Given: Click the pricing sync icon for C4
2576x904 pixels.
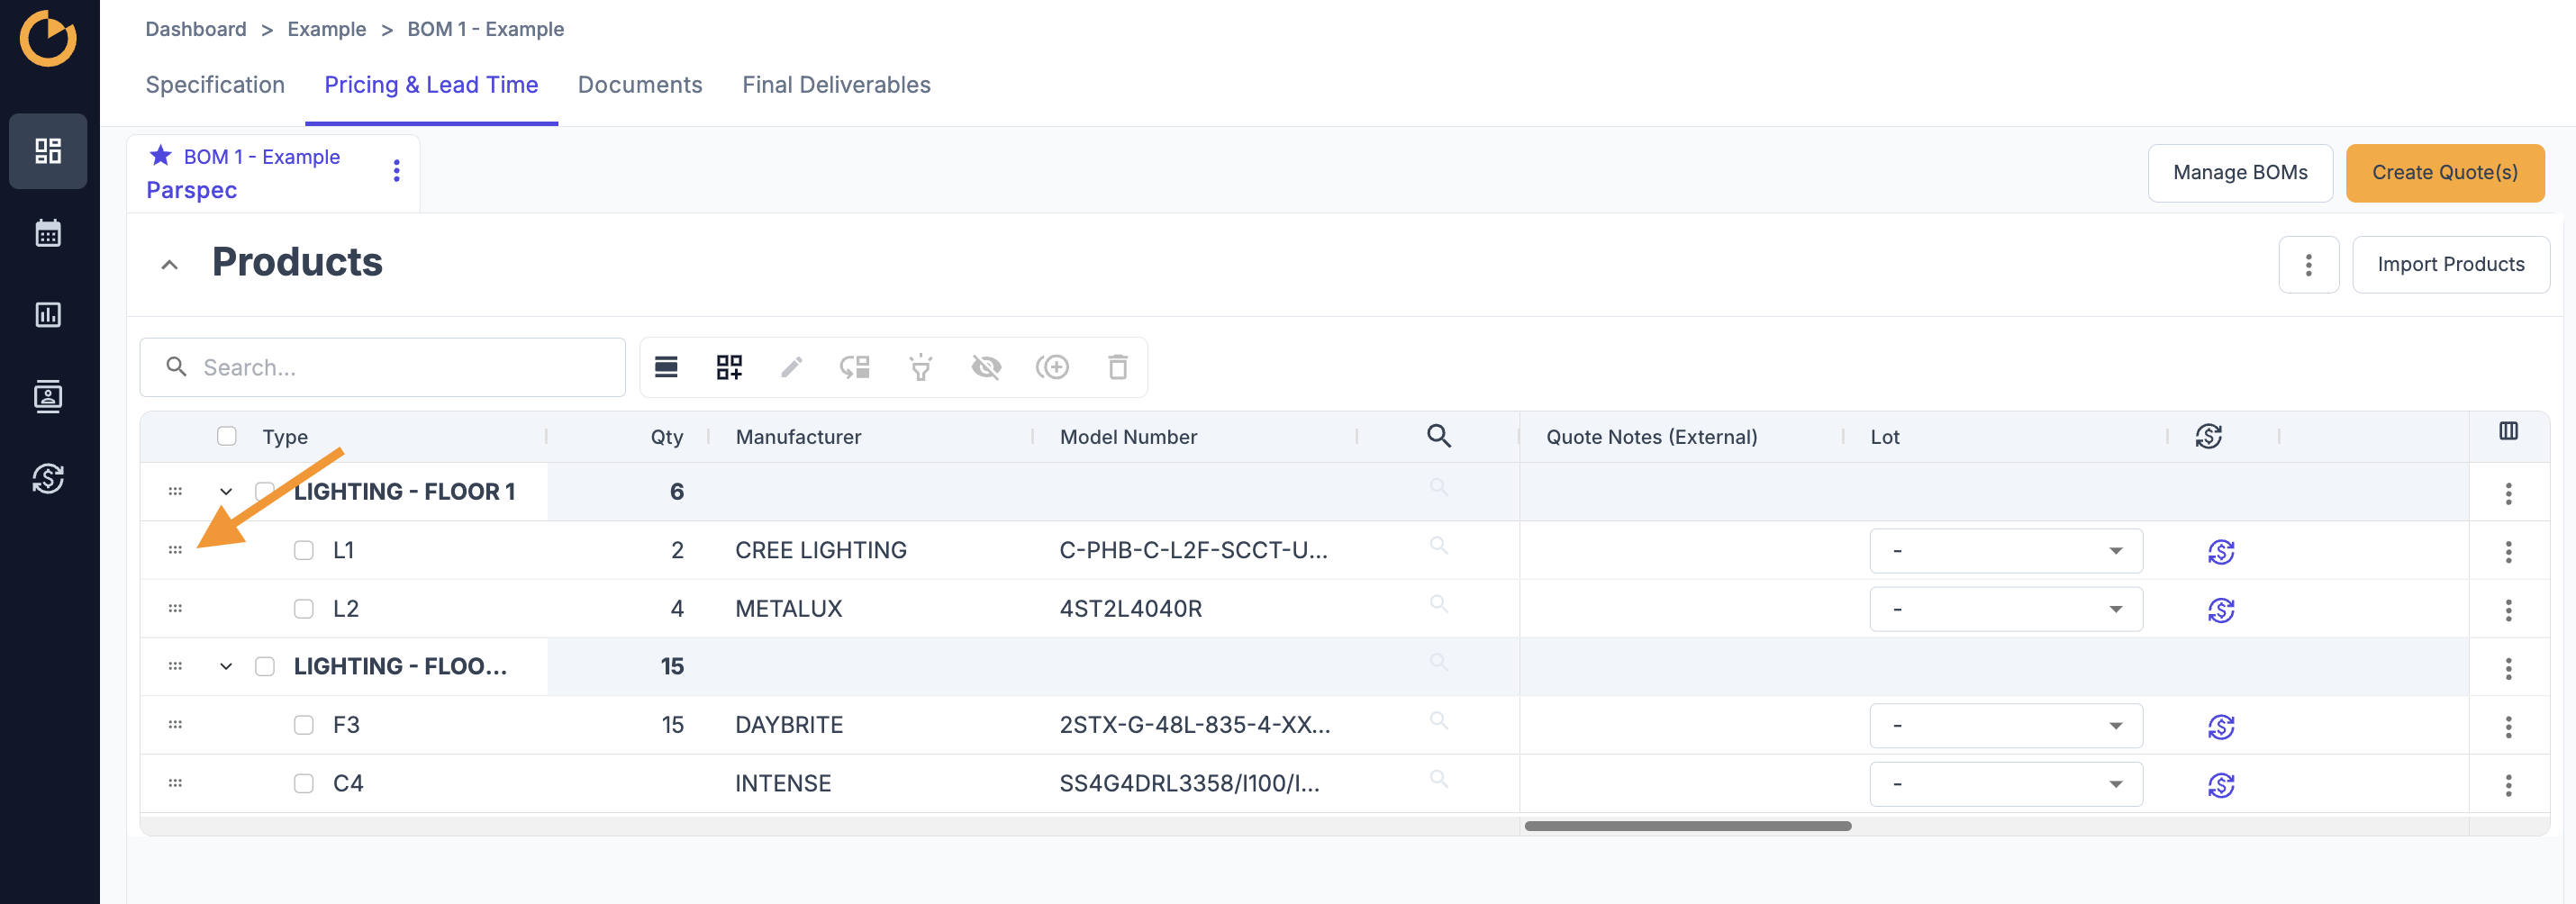Looking at the screenshot, I should 2221,785.
